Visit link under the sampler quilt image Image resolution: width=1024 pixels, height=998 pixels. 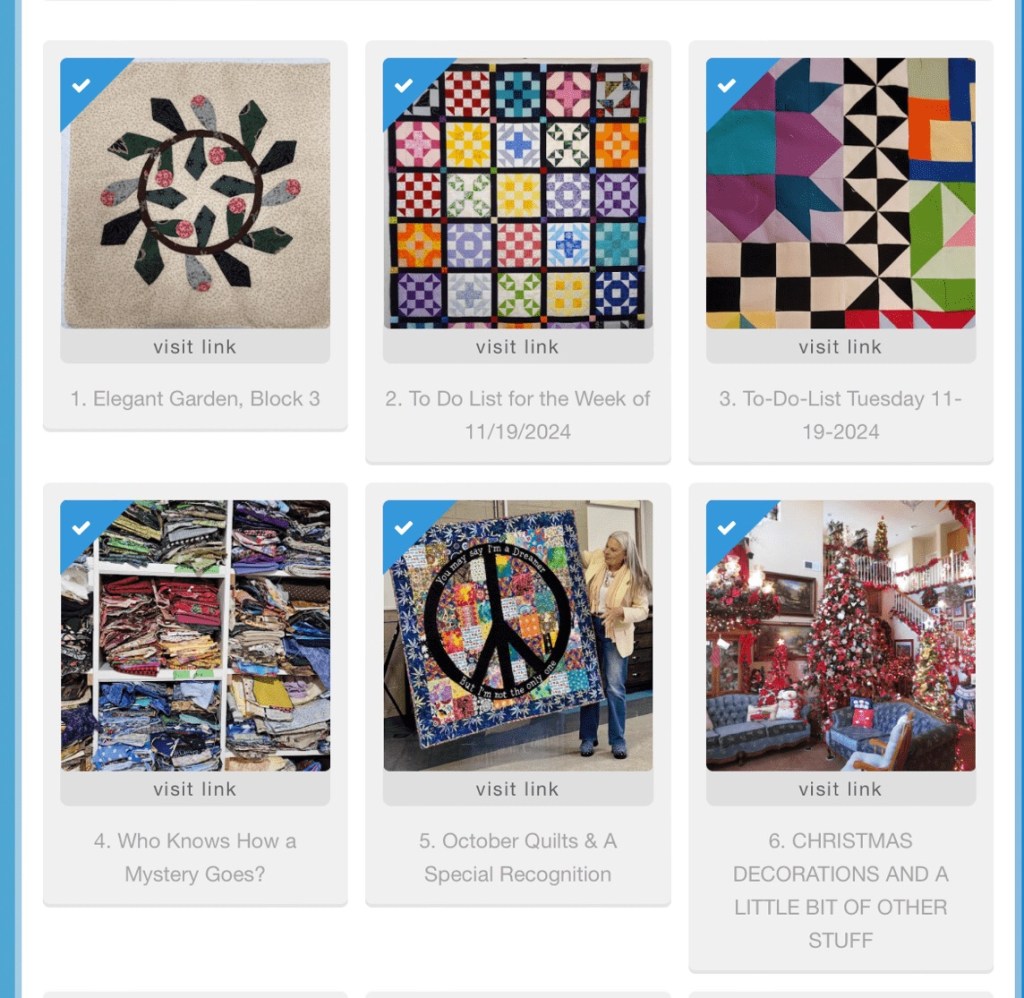tap(518, 346)
